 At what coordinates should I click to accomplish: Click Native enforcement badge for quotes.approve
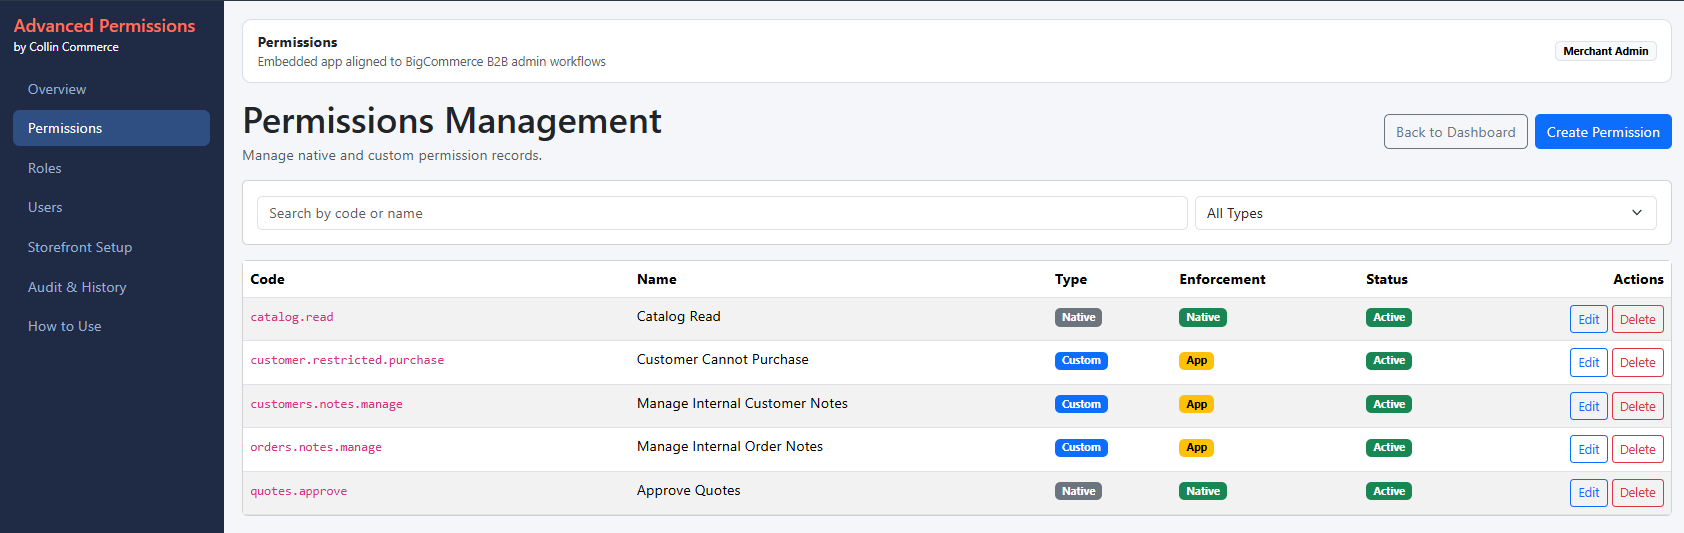(x=1203, y=491)
